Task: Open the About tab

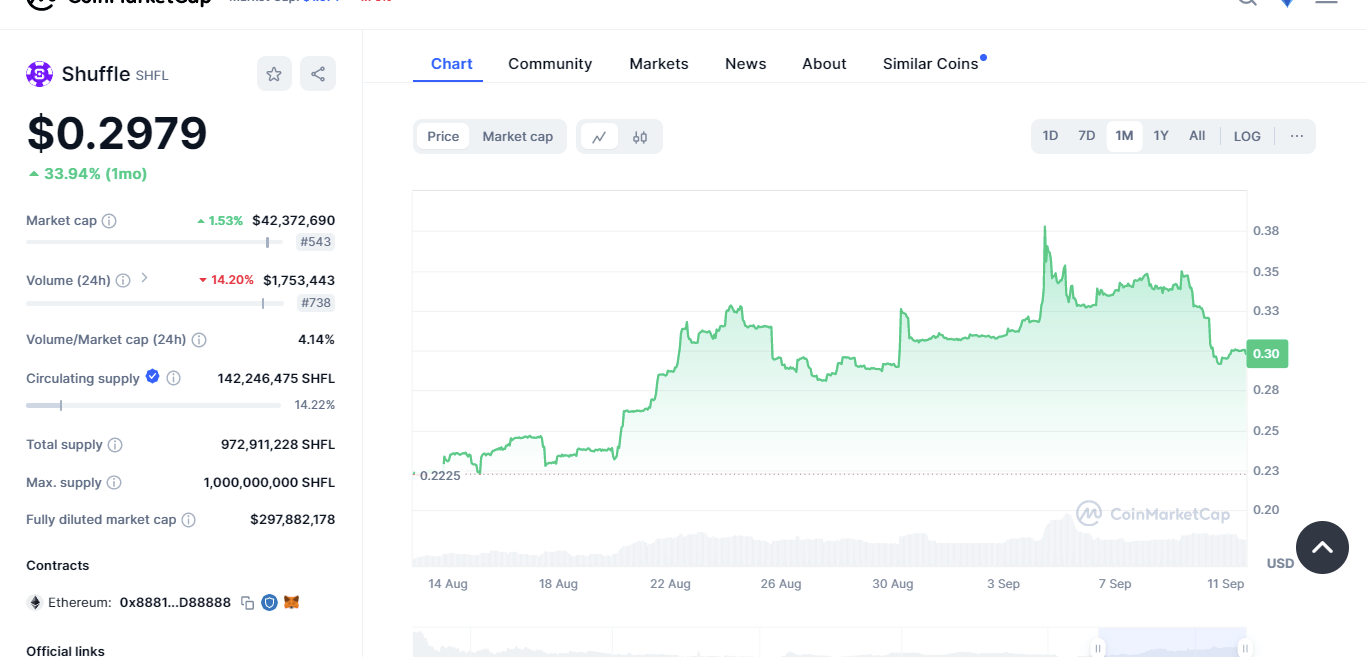Action: [824, 64]
